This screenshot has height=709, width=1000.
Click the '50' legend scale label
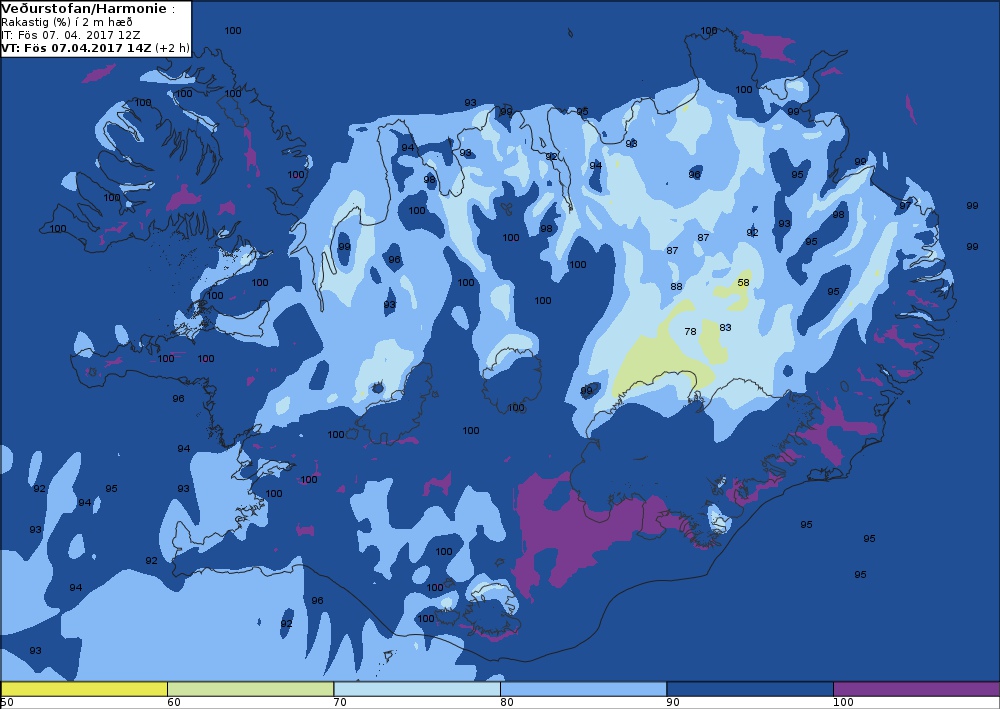pos(7,703)
